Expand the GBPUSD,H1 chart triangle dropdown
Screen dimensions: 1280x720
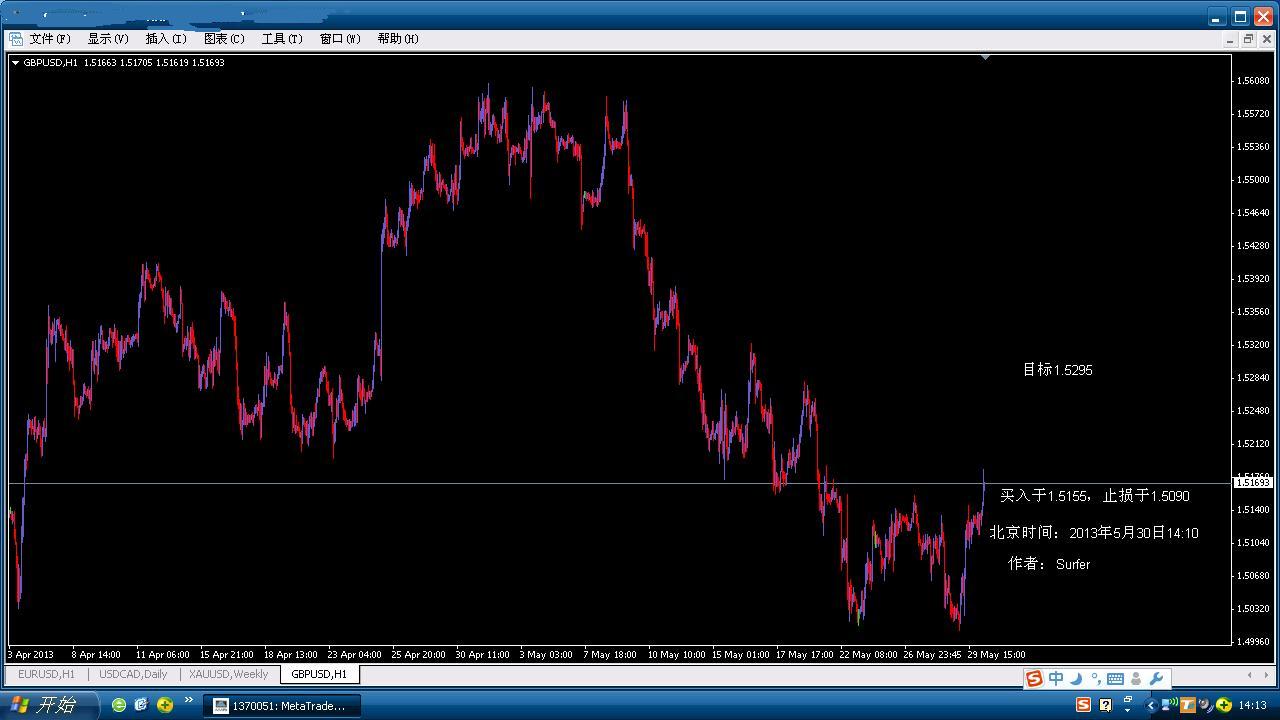(16, 63)
